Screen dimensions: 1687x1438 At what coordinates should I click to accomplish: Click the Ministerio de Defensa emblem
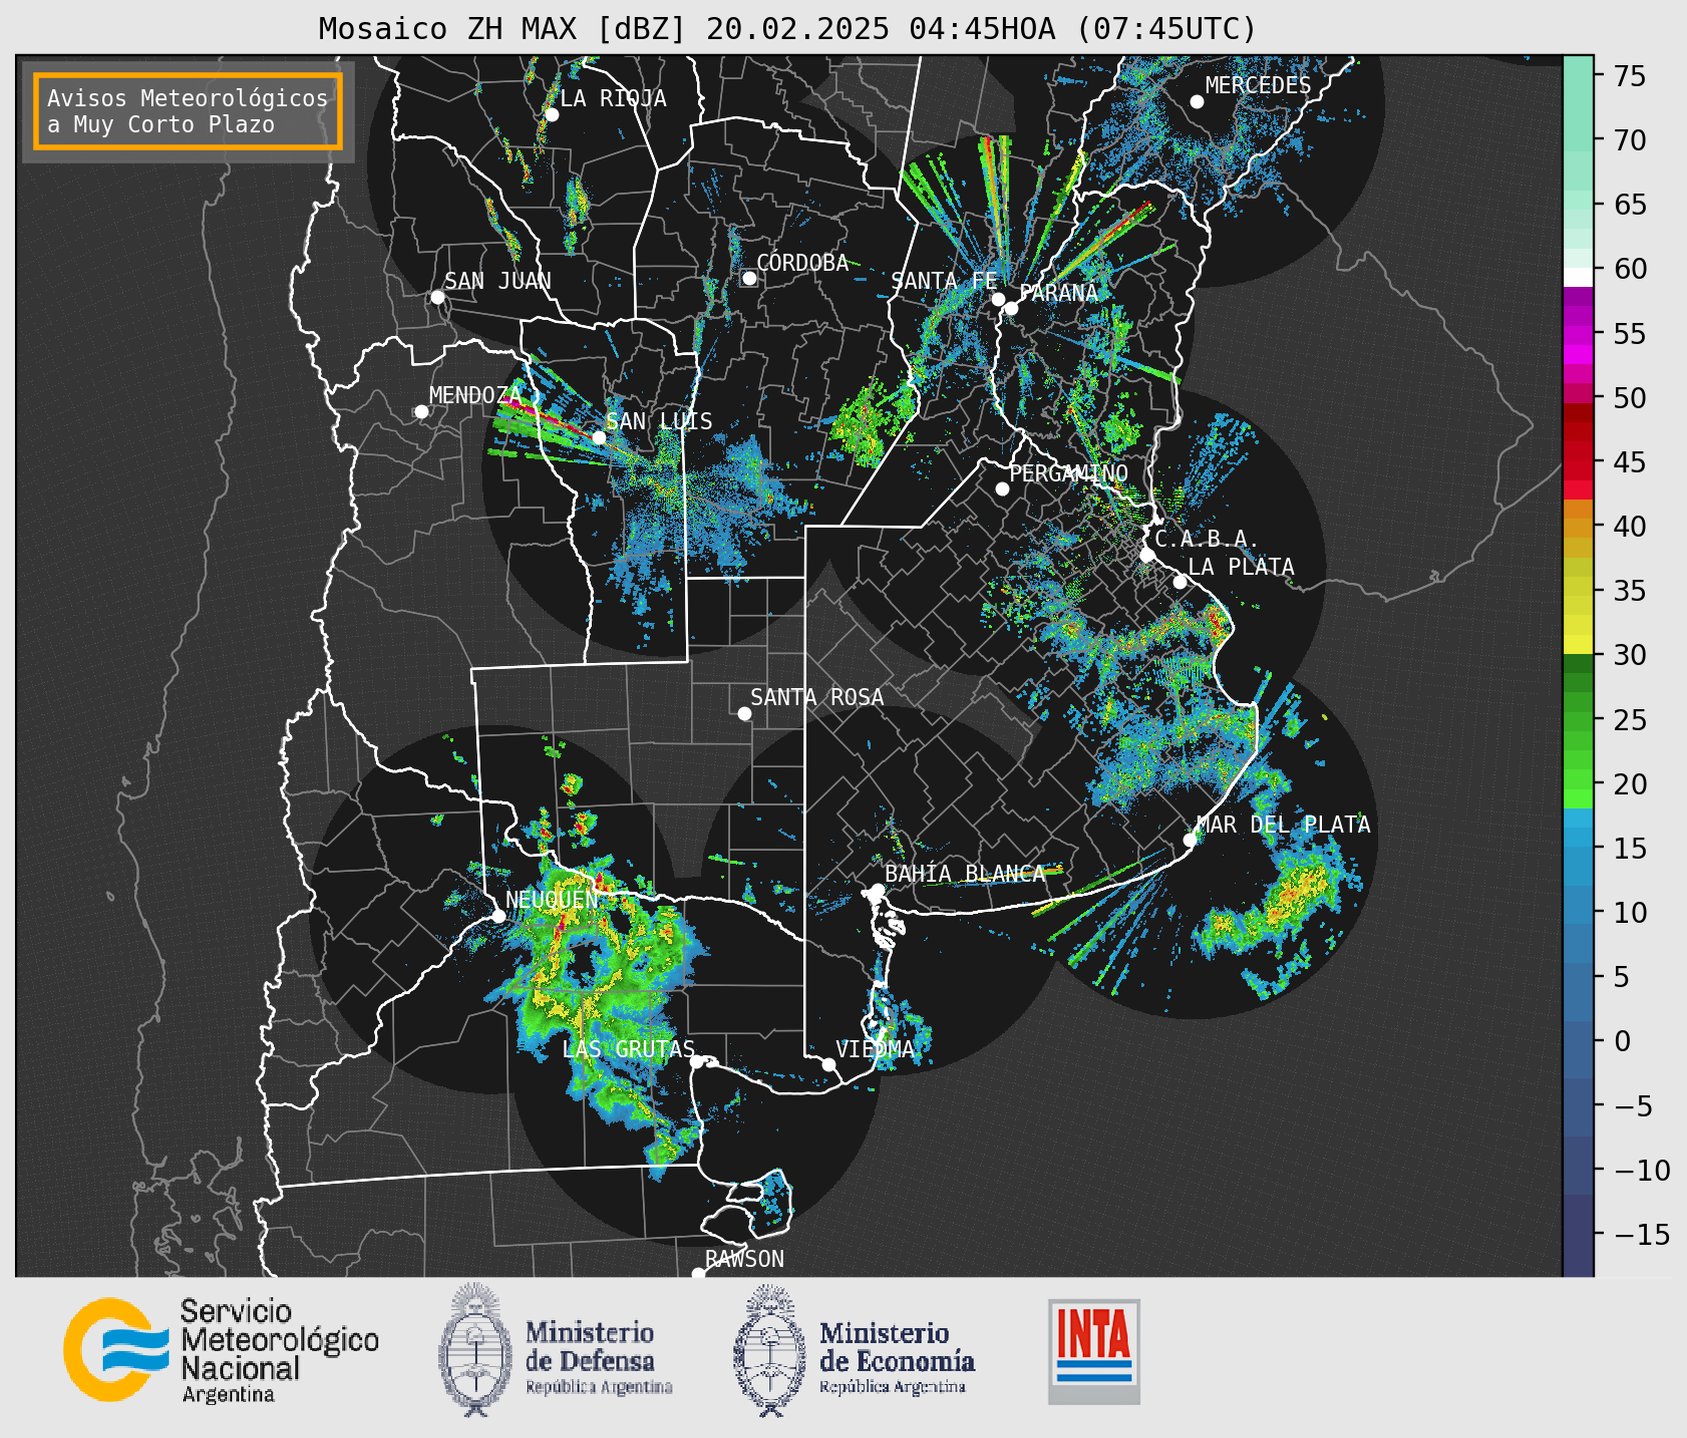474,1349
